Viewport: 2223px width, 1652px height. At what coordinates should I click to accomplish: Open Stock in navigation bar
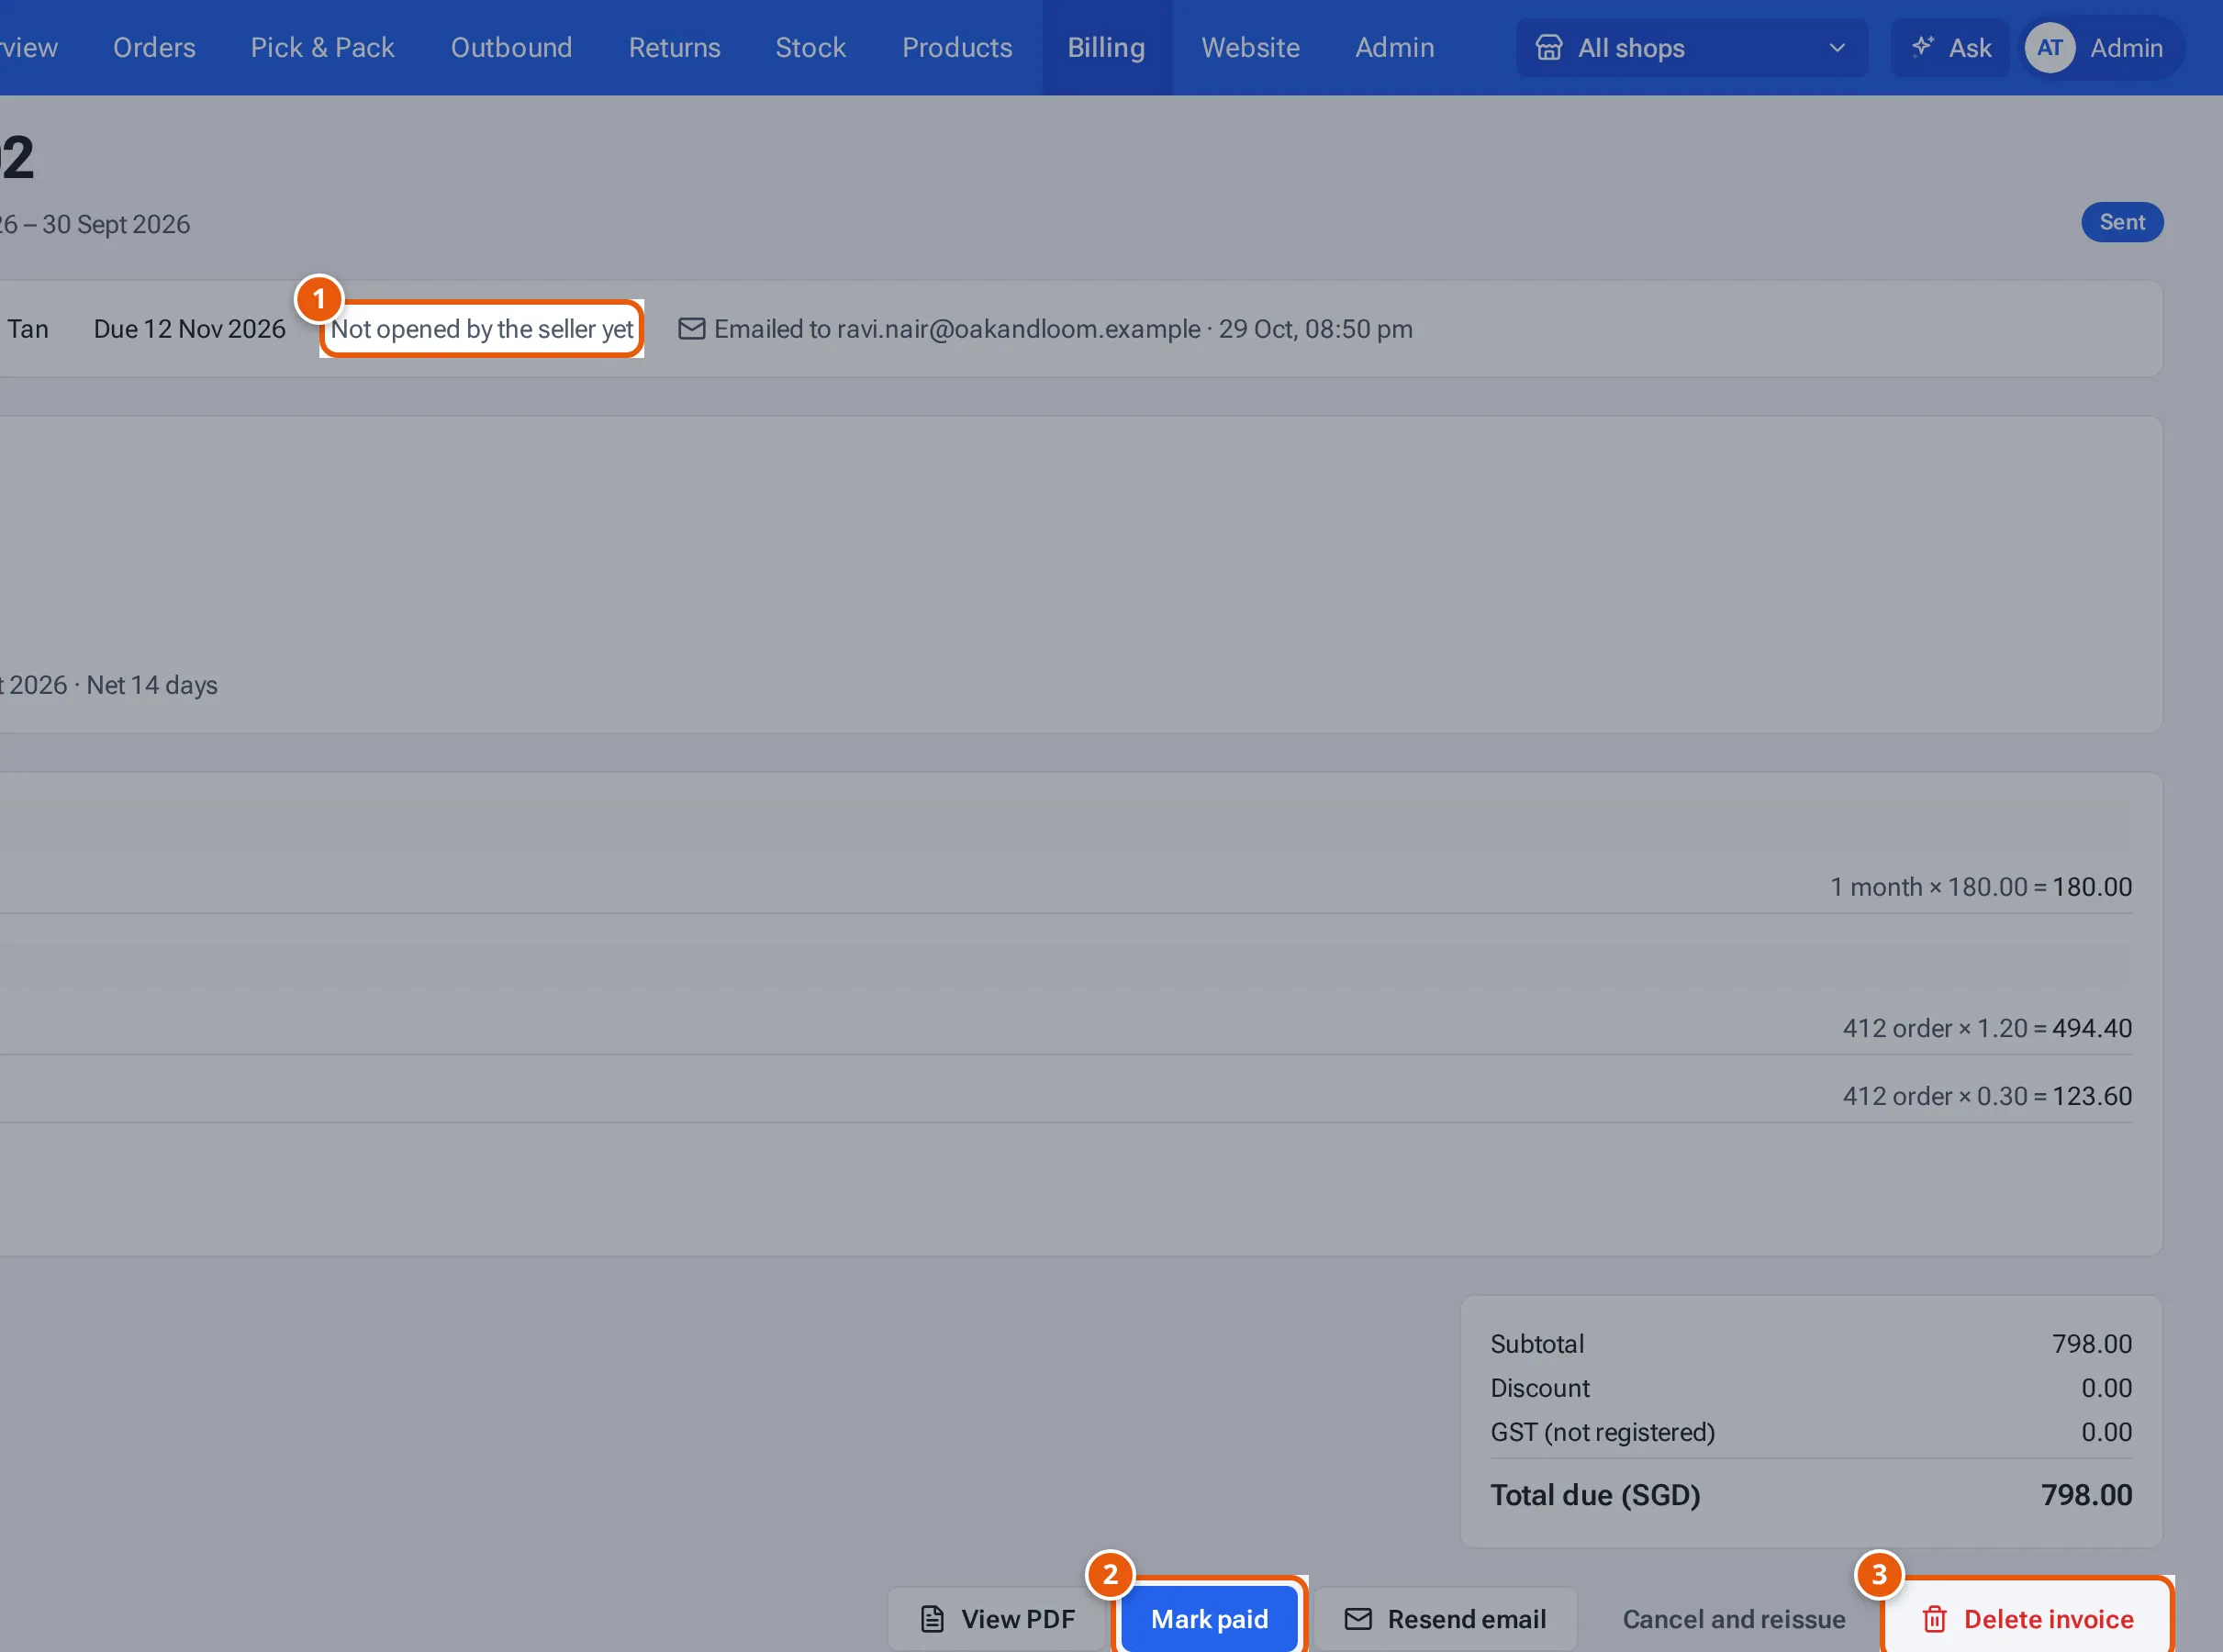(x=810, y=47)
